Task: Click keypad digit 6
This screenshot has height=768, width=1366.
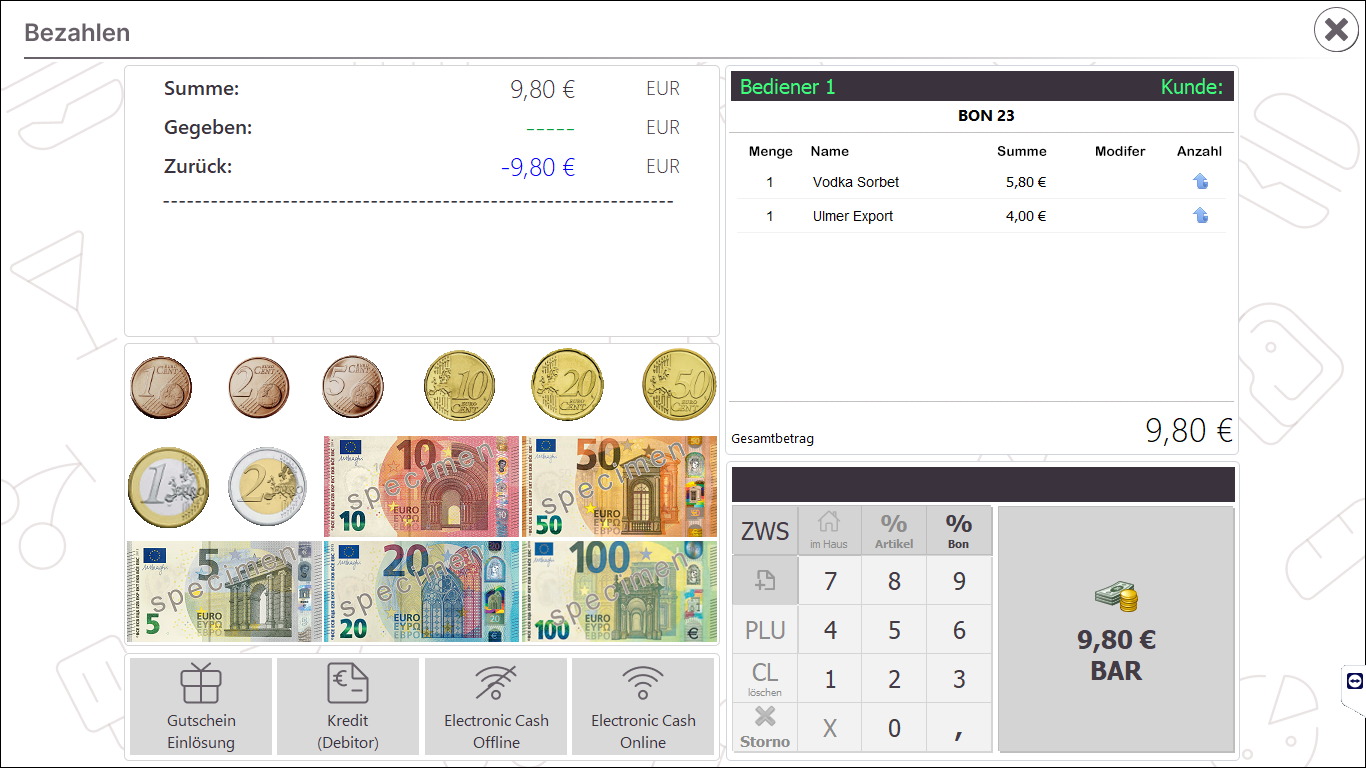Action: 959,630
